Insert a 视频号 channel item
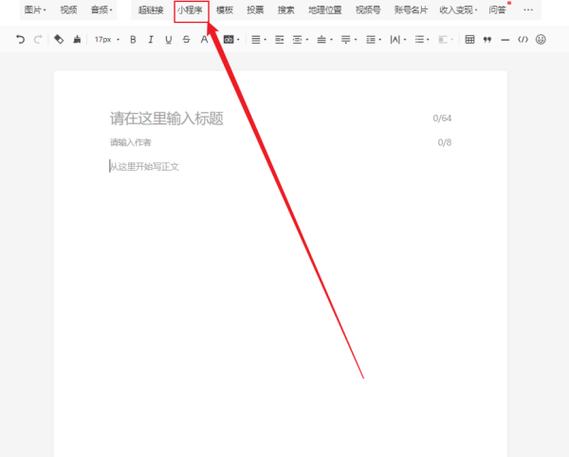Viewport: 569px width, 457px height. pos(368,10)
